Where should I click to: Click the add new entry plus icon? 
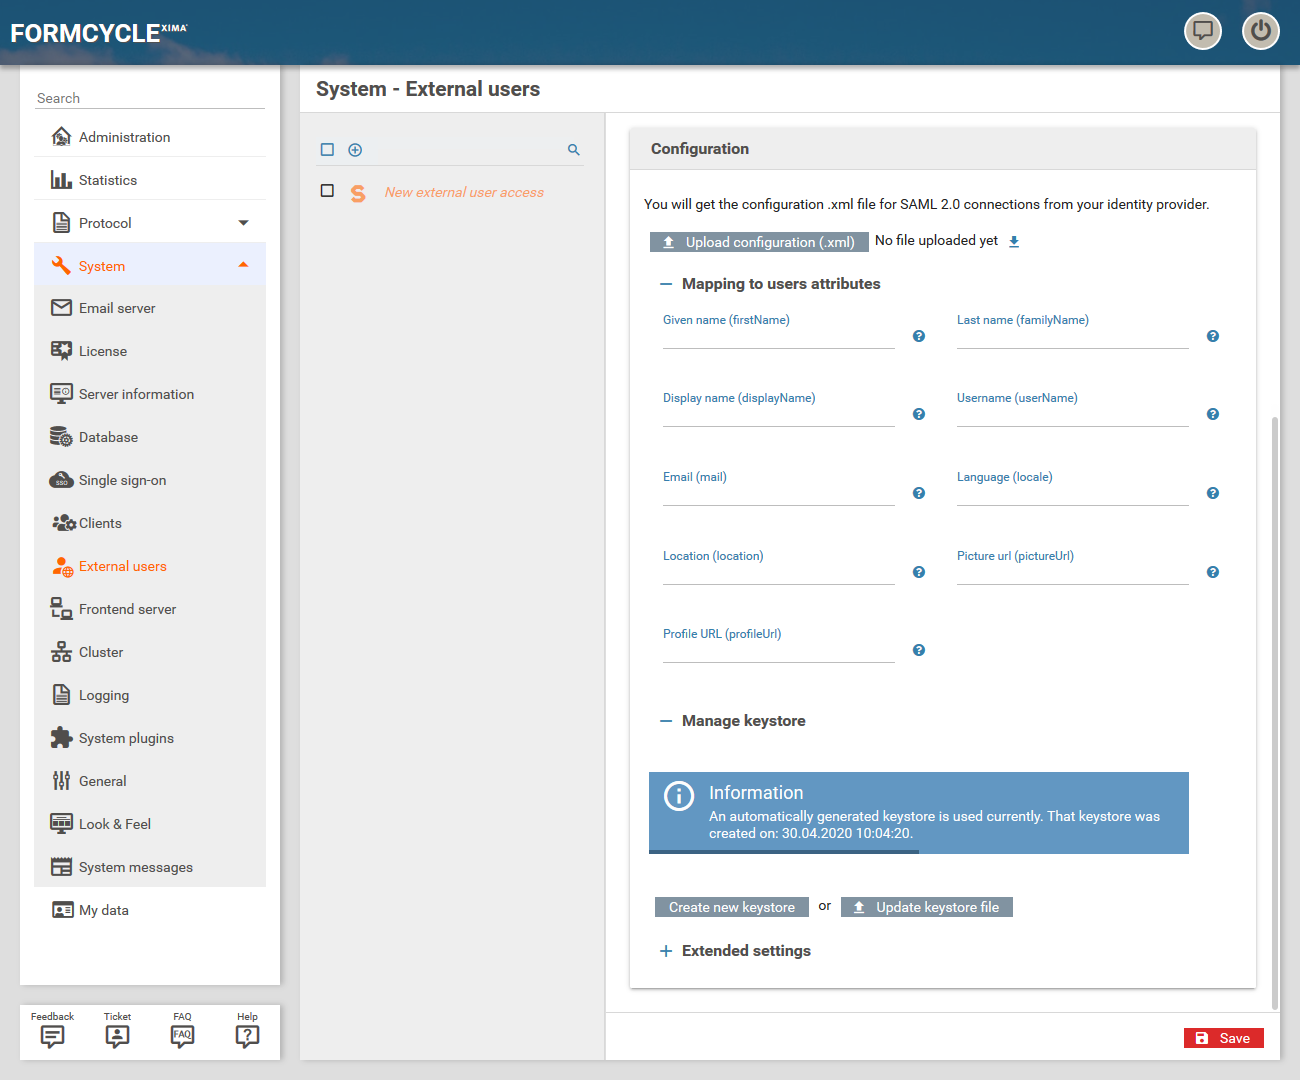[x=355, y=150]
